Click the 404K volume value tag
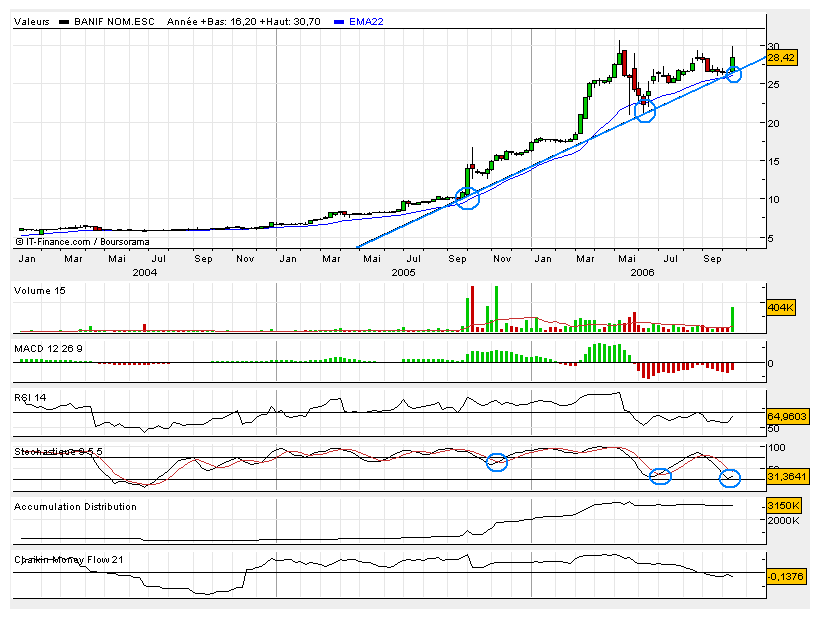Image resolution: width=827 pixels, height=617 pixels. 781,307
